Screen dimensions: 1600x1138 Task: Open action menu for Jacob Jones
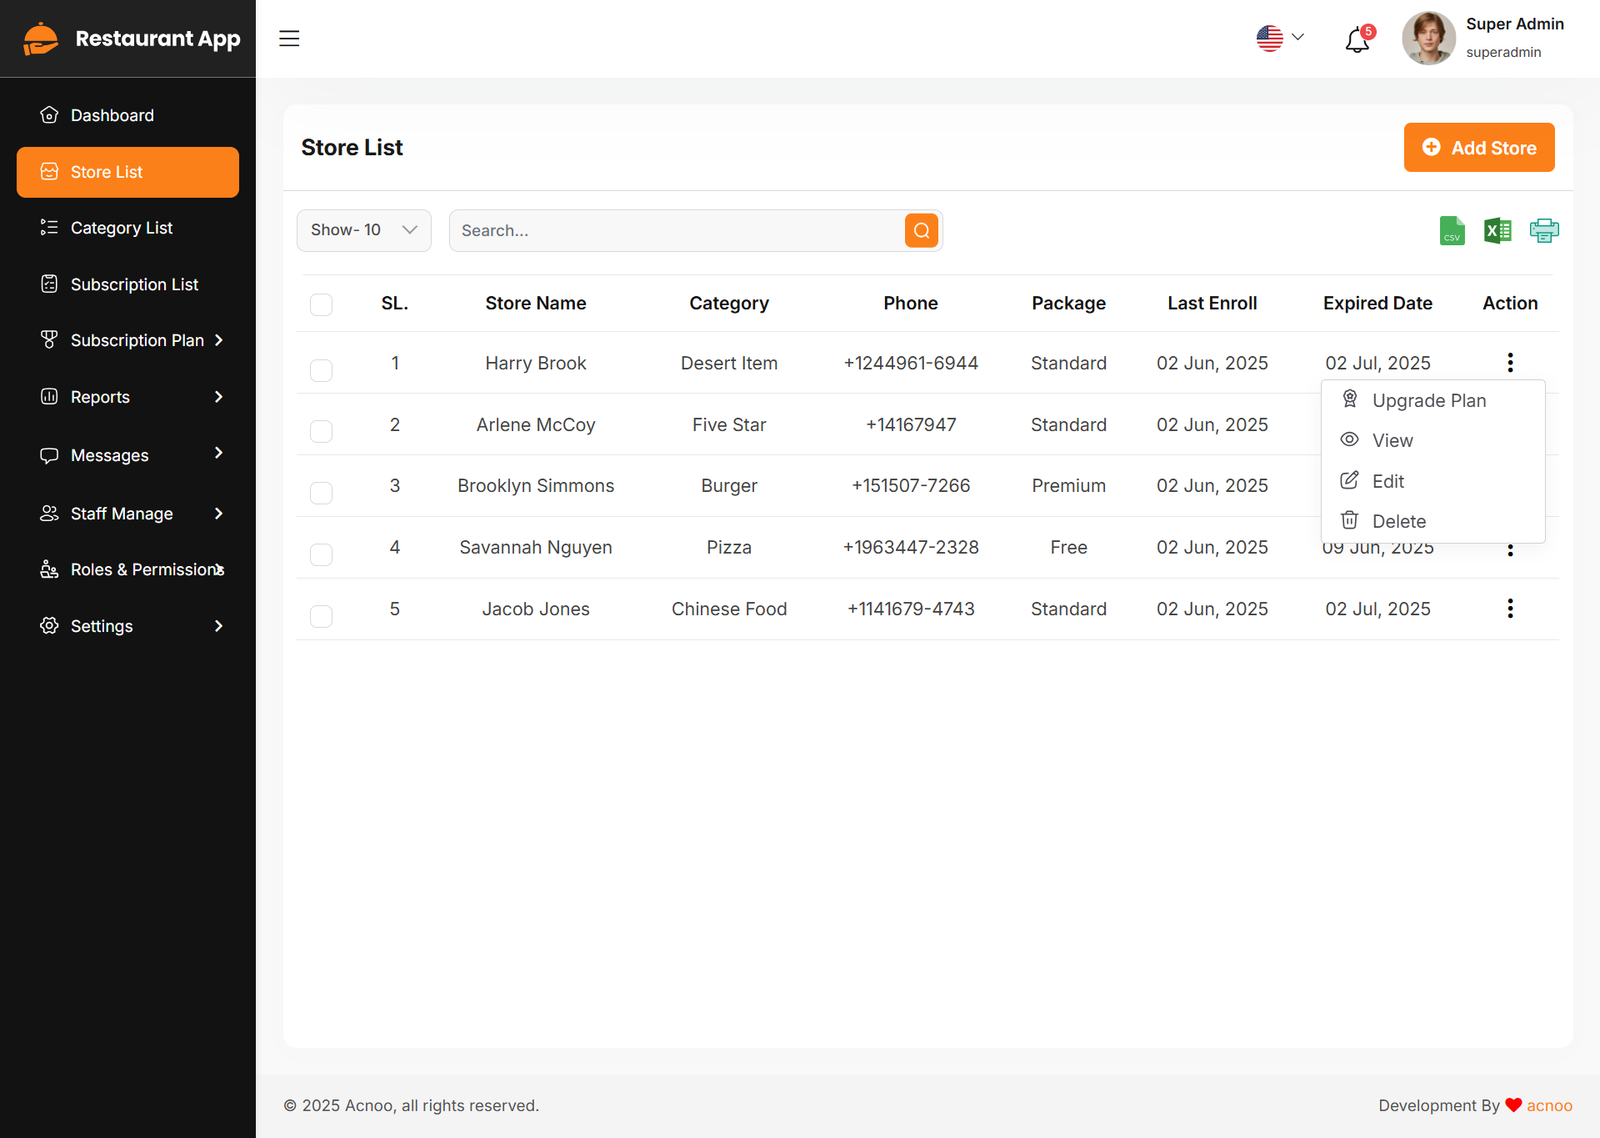coord(1510,609)
